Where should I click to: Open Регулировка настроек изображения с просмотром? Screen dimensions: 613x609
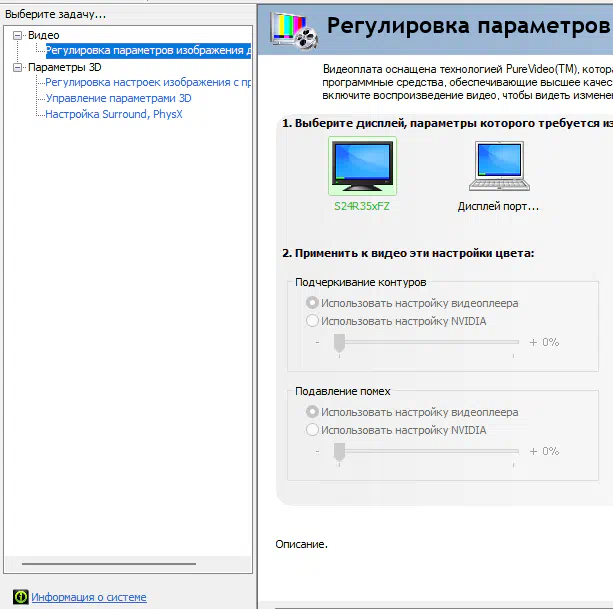tap(148, 82)
